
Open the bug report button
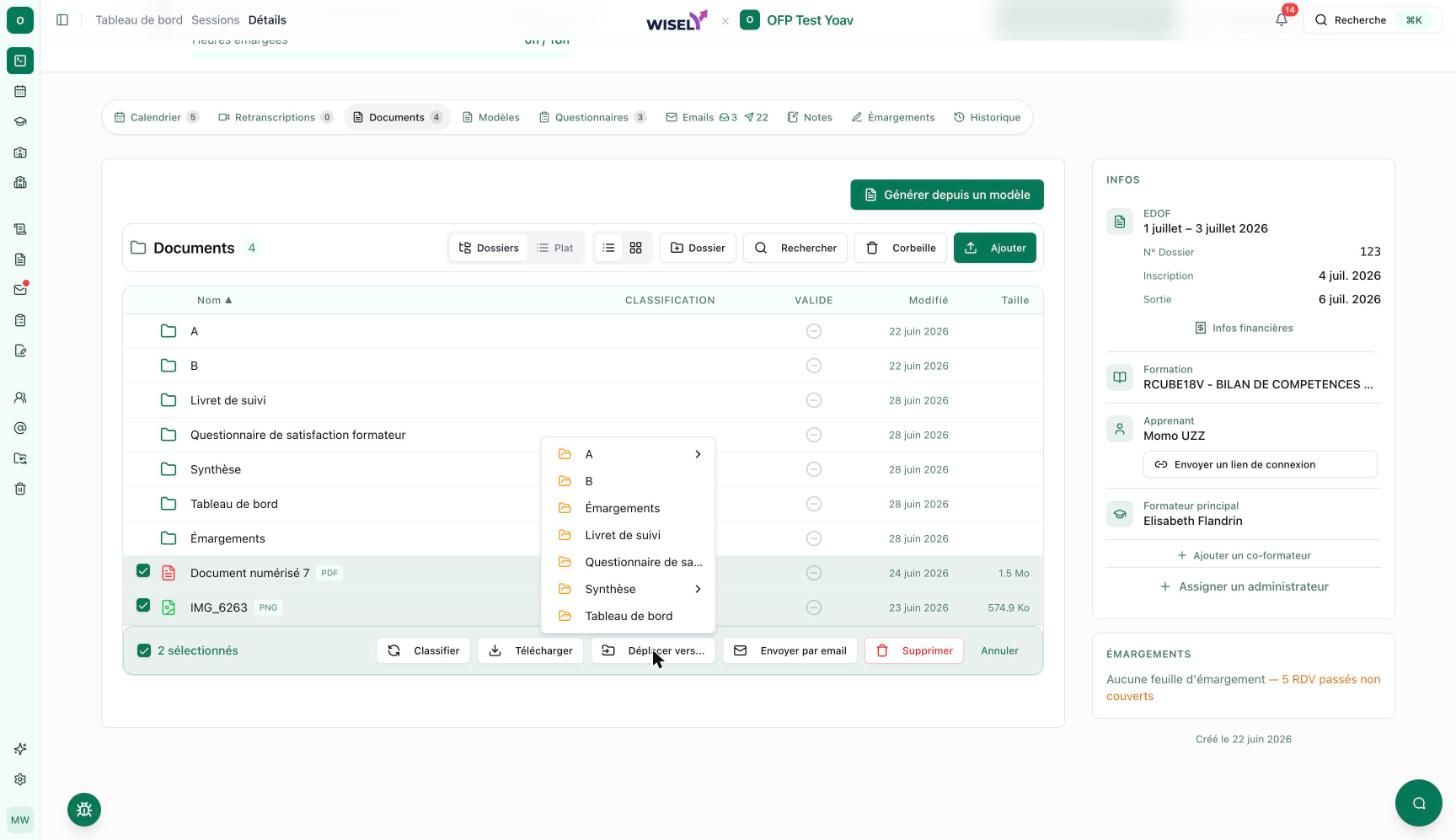(84, 809)
